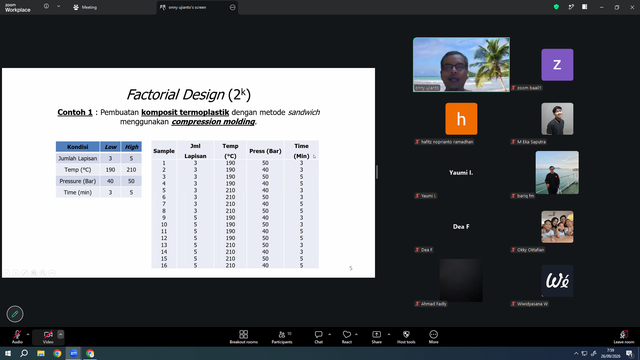Screen dimensions: 640x360
Task: Click the meeting encryption shield icon
Action: tap(556, 7)
